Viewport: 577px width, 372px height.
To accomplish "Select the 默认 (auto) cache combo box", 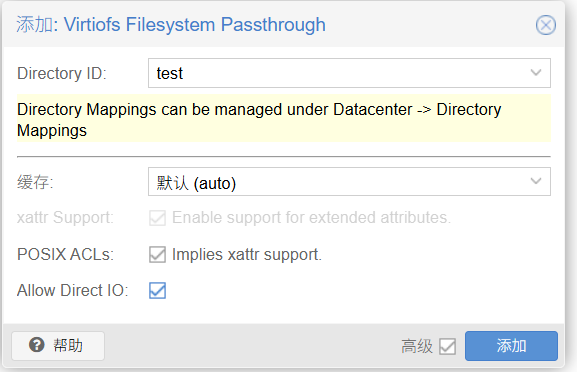I will coord(349,181).
